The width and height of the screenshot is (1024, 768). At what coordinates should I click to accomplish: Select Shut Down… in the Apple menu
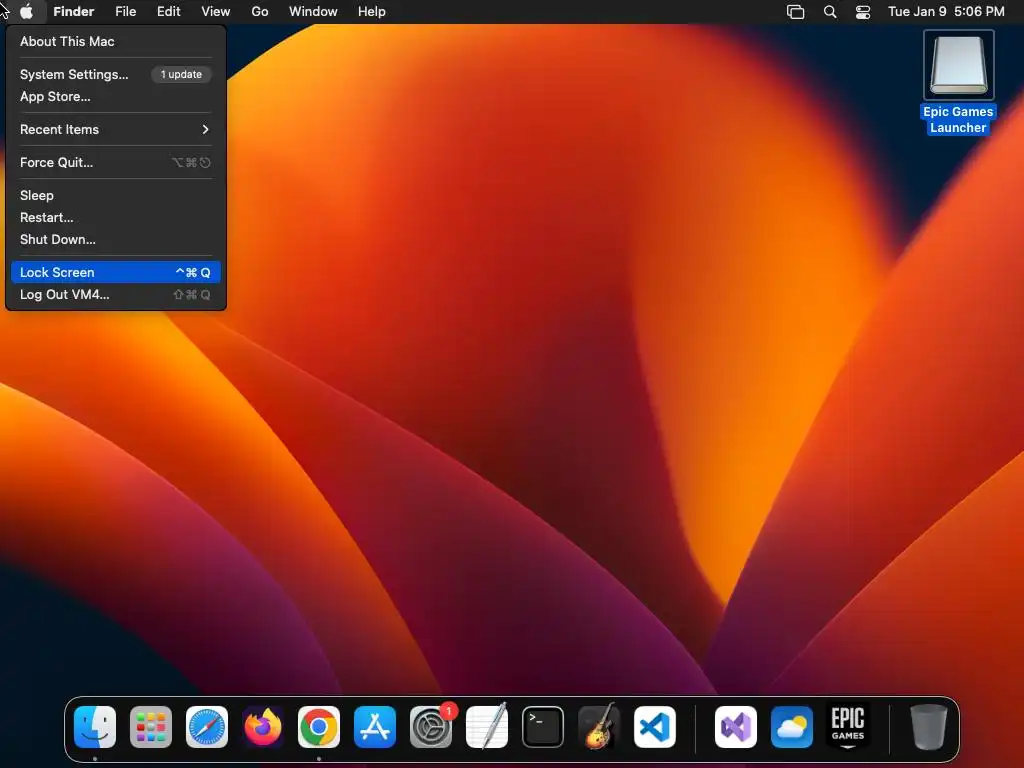click(x=116, y=240)
